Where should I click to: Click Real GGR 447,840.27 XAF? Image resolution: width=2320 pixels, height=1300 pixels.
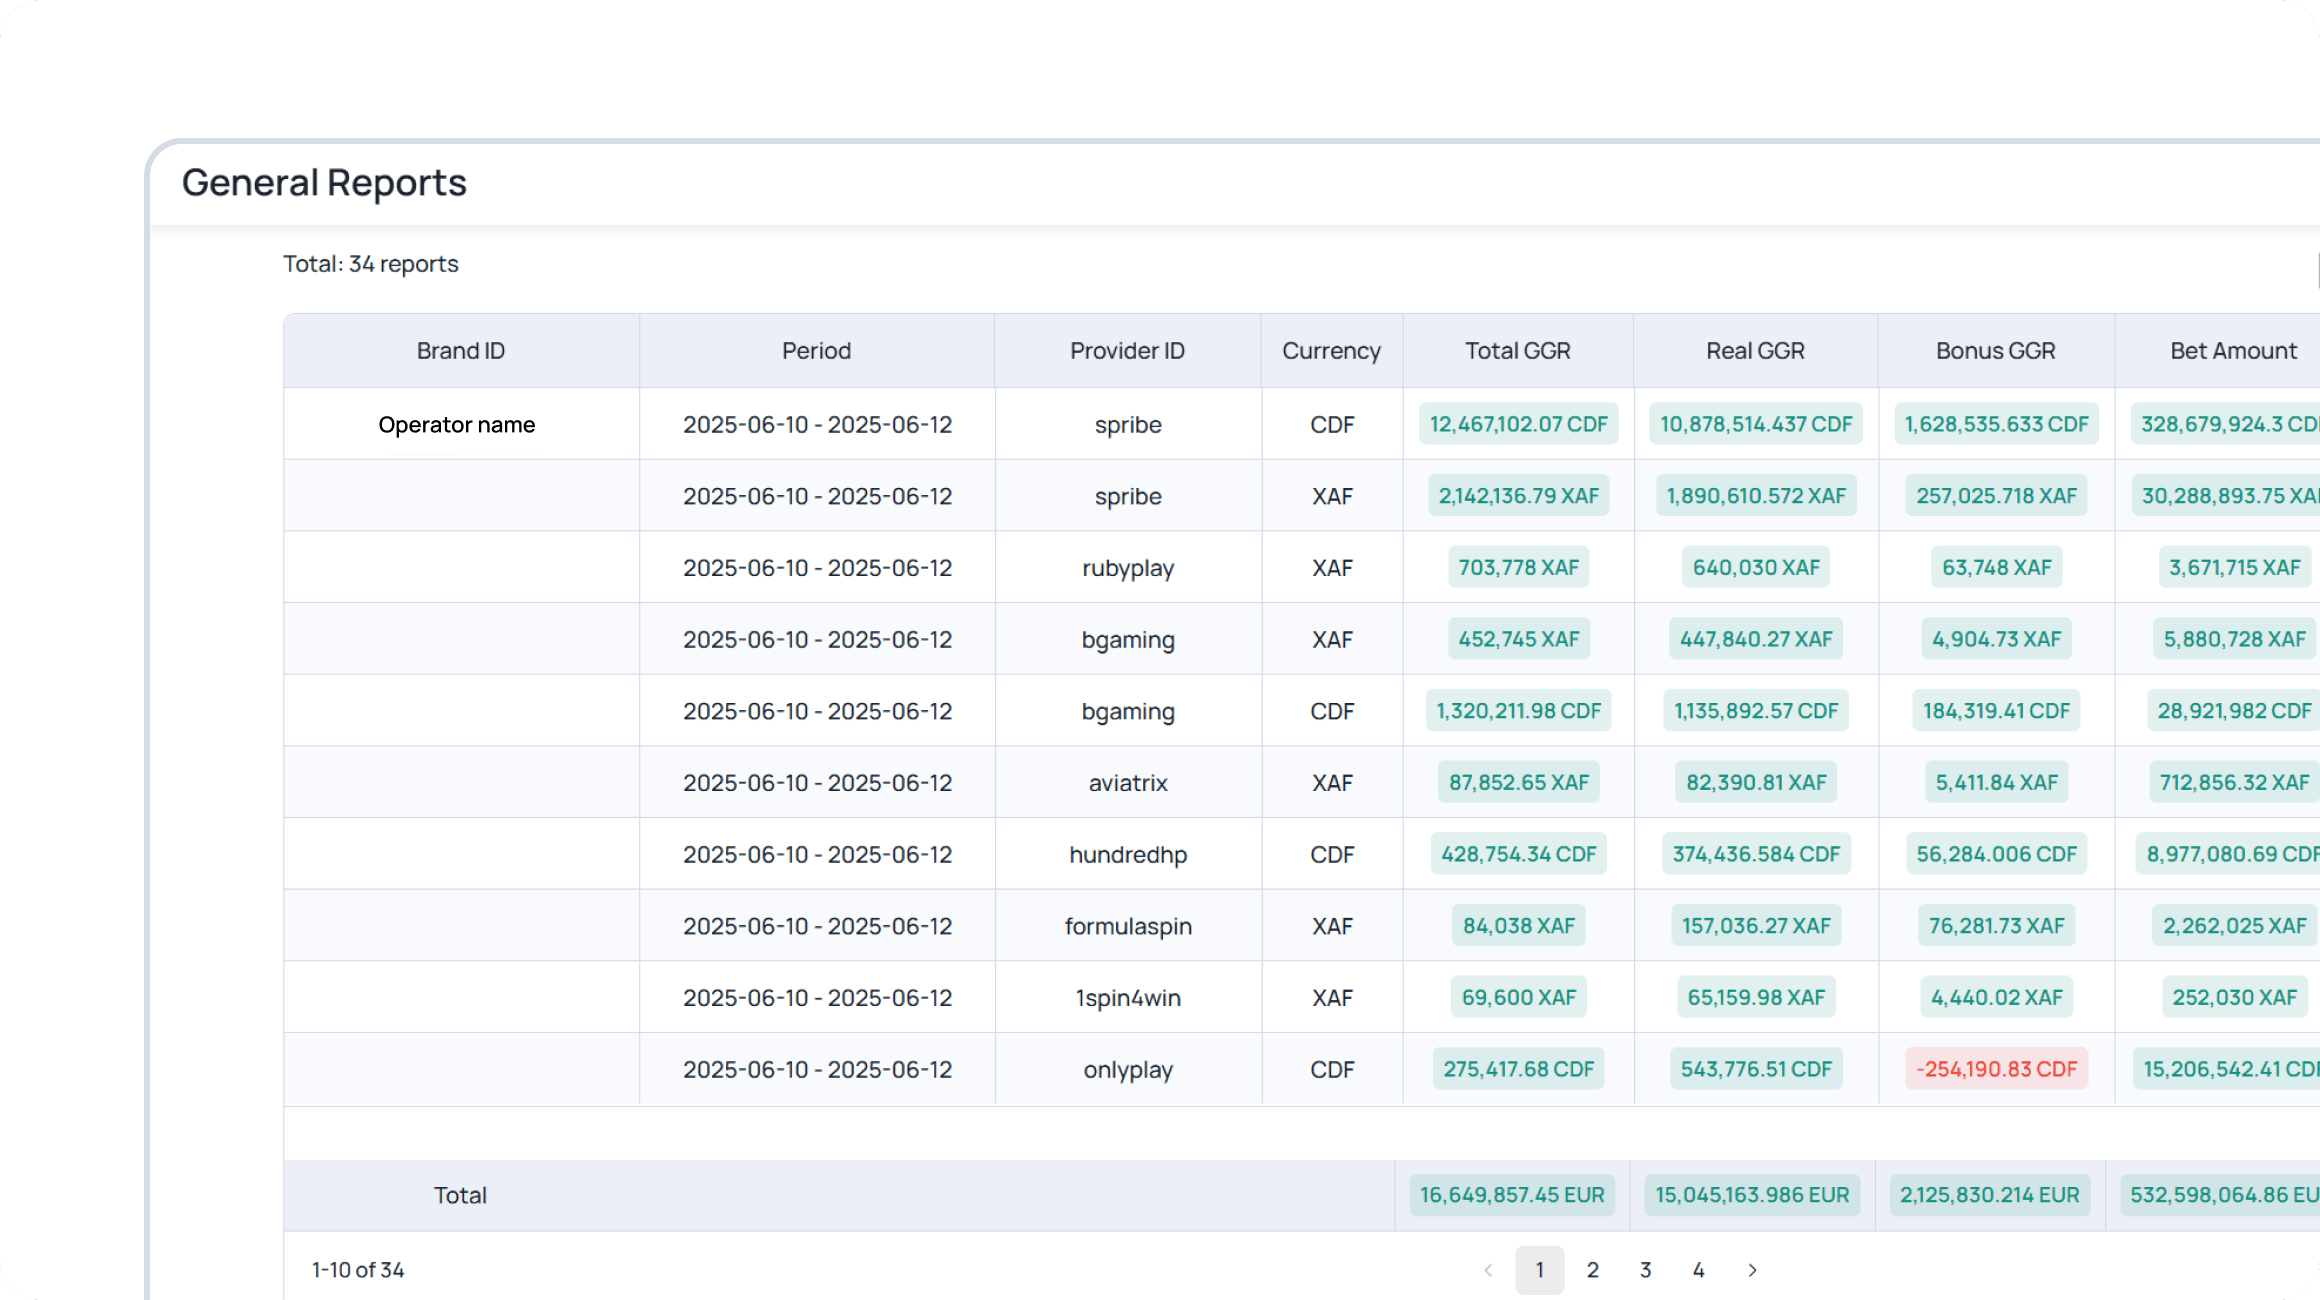tap(1757, 639)
